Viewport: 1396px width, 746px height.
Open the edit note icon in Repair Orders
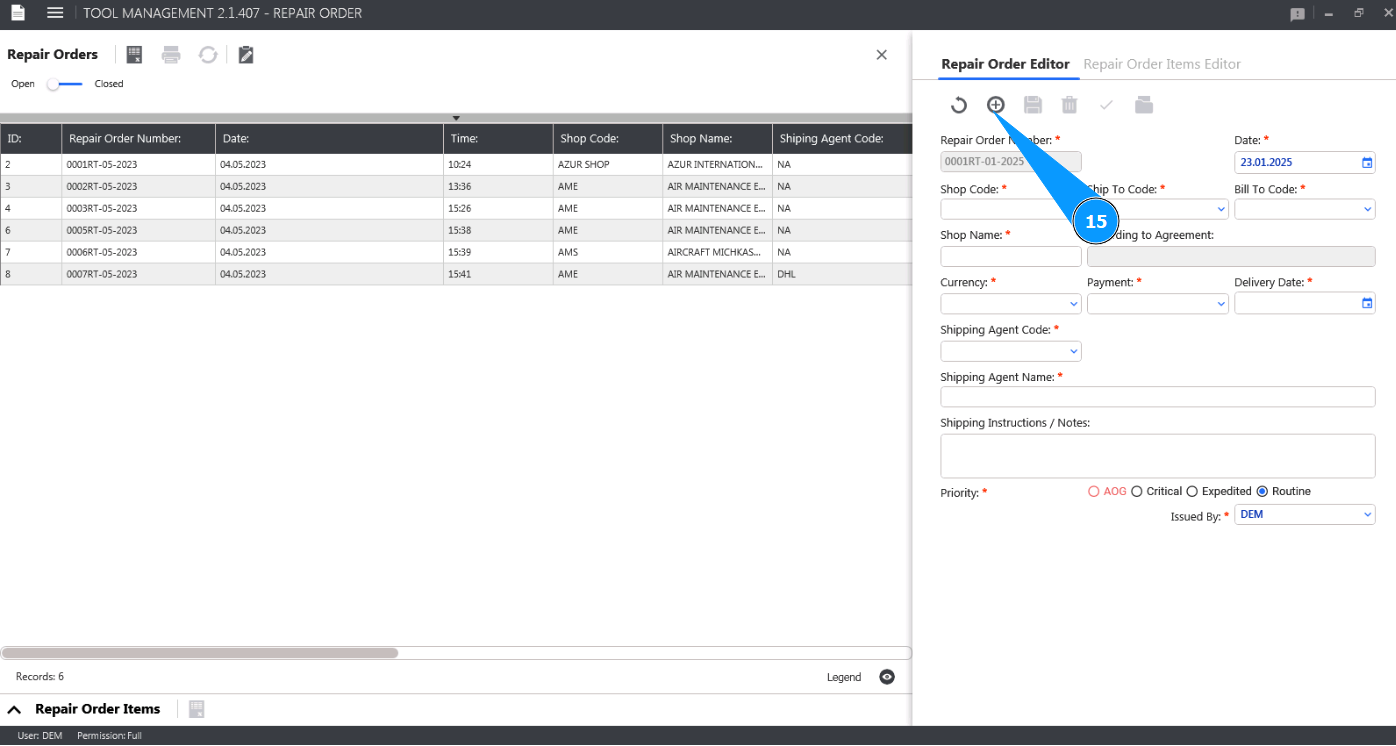click(246, 55)
